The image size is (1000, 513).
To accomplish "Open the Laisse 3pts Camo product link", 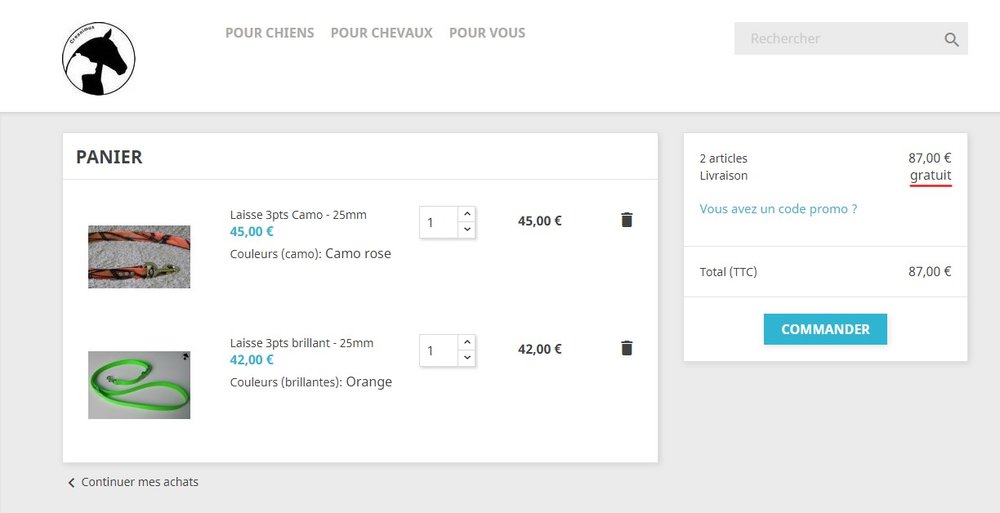I will tap(298, 215).
